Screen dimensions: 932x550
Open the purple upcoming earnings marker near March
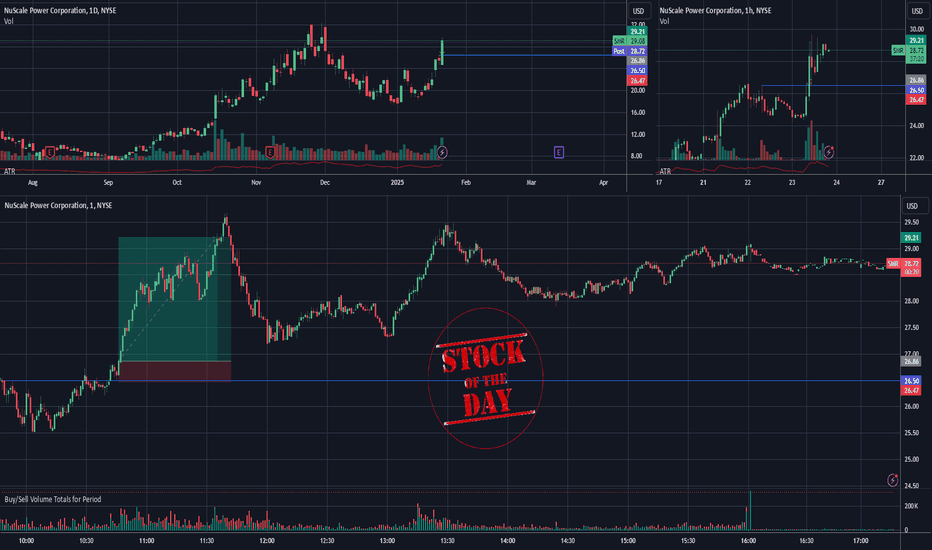tap(559, 153)
